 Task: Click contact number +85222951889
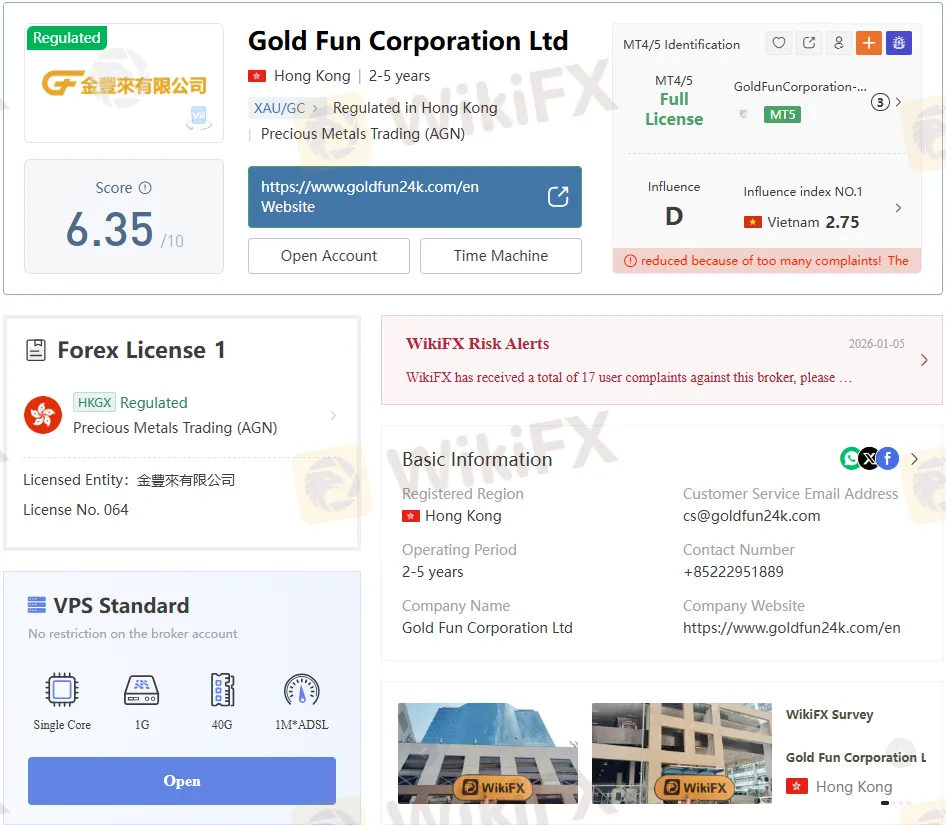733,572
